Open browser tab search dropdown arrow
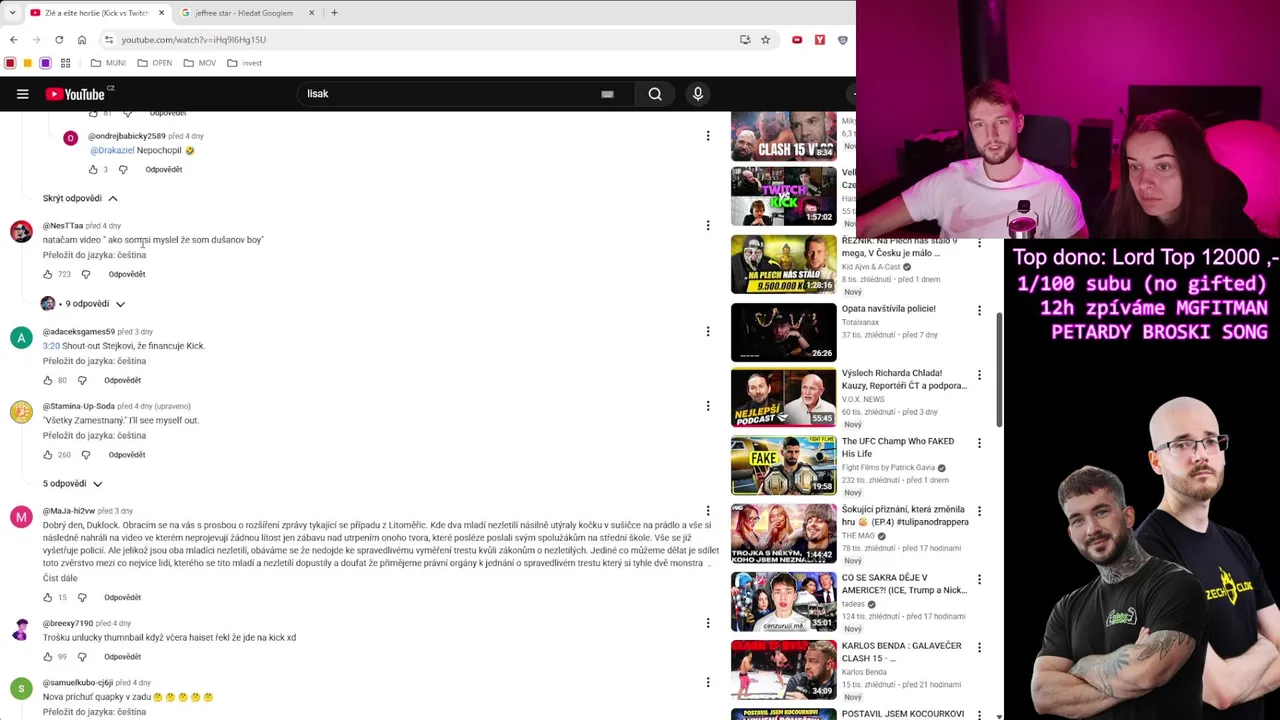 [x=12, y=13]
